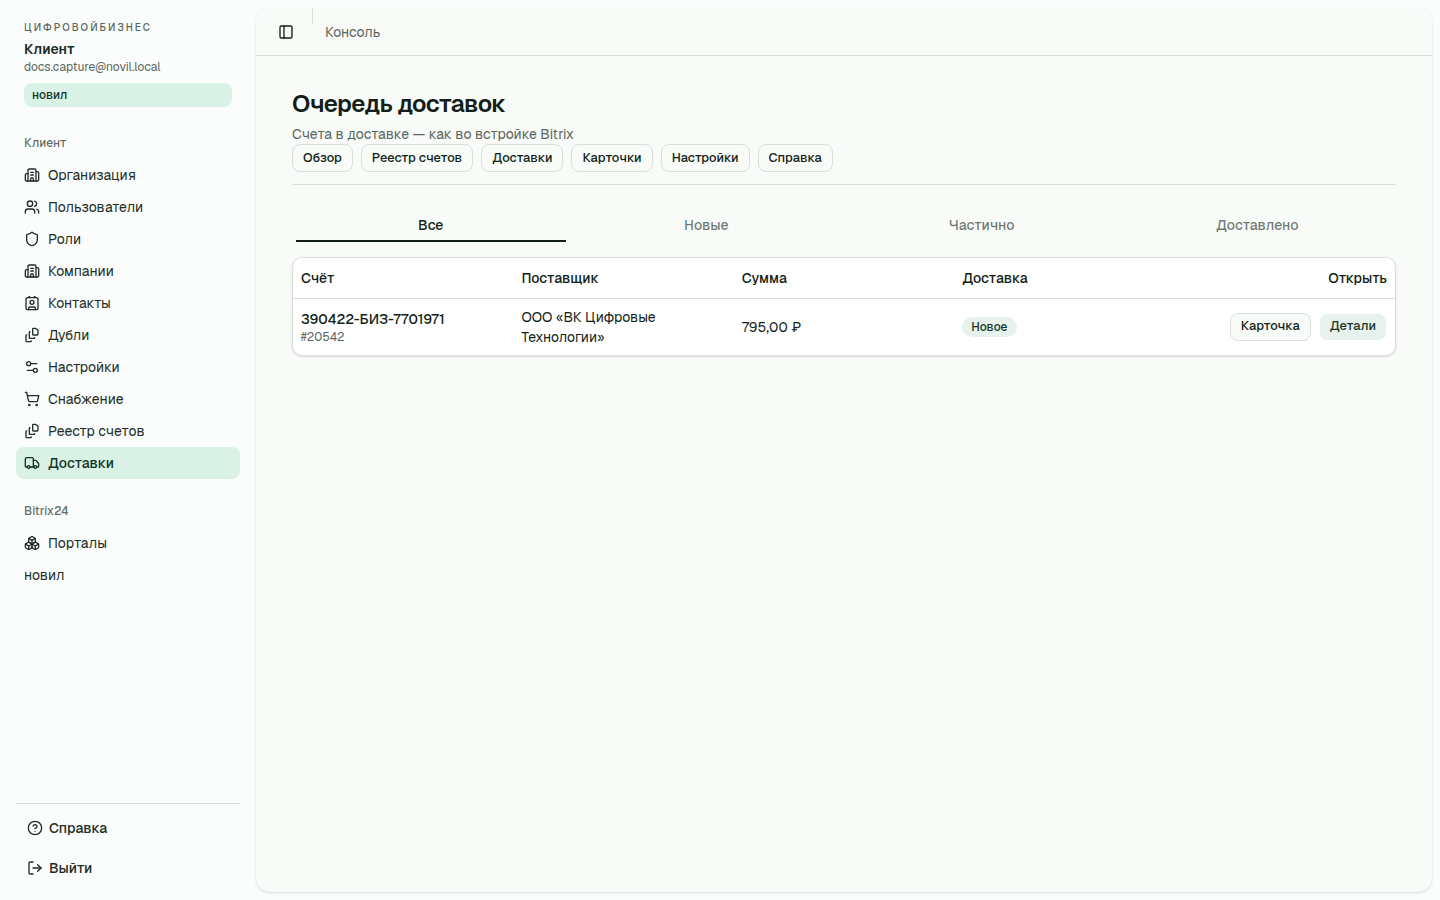This screenshot has height=900, width=1440.
Task: Open the Реестр счетов chip button
Action: pyautogui.click(x=417, y=158)
